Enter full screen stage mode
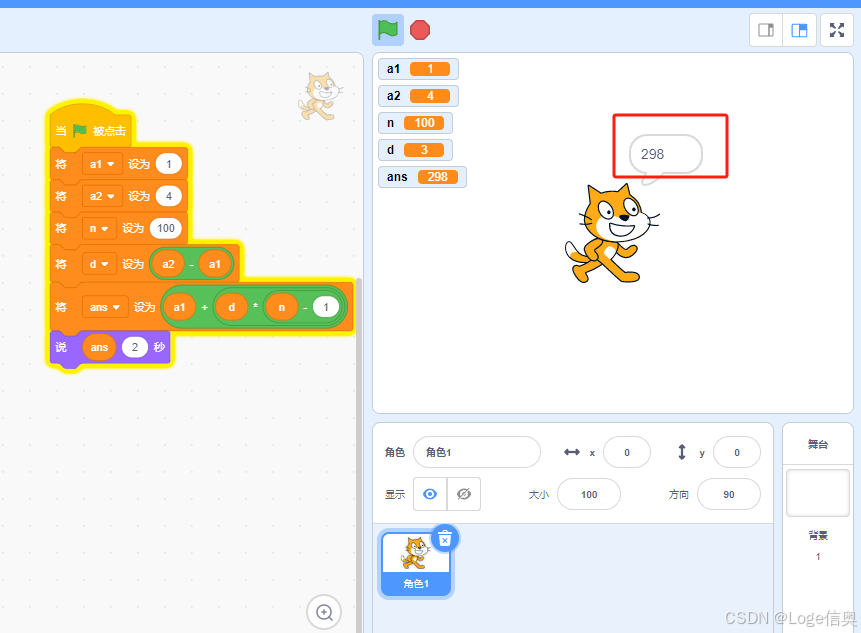 coord(837,30)
